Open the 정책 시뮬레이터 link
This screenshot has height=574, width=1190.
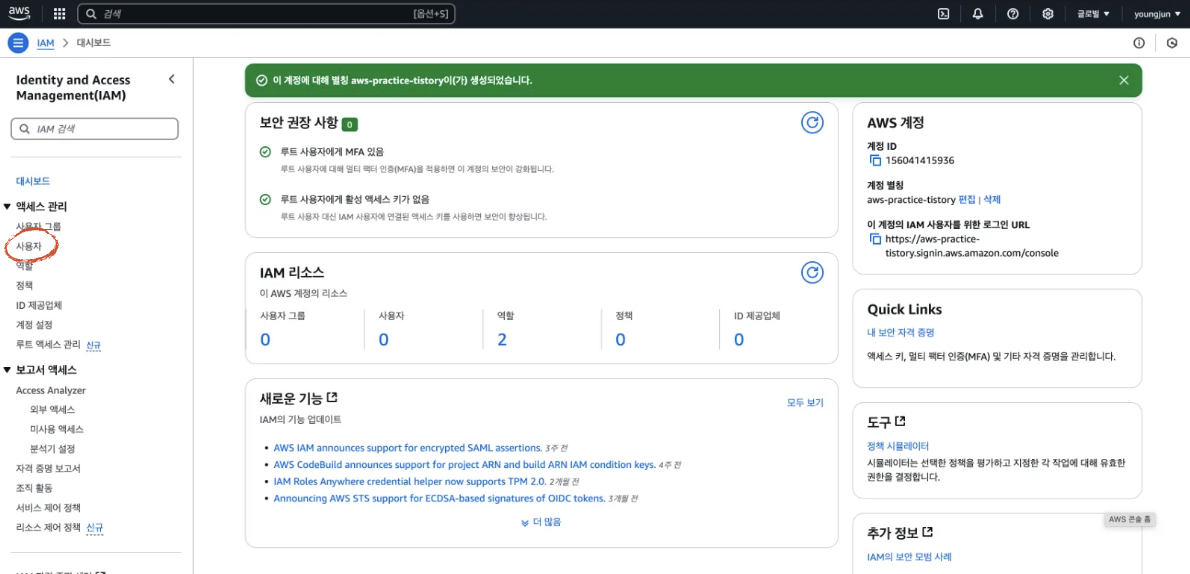coord(898,446)
